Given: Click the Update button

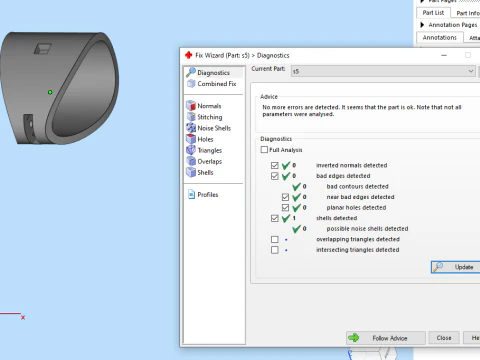Looking at the screenshot, I should [x=455, y=267].
